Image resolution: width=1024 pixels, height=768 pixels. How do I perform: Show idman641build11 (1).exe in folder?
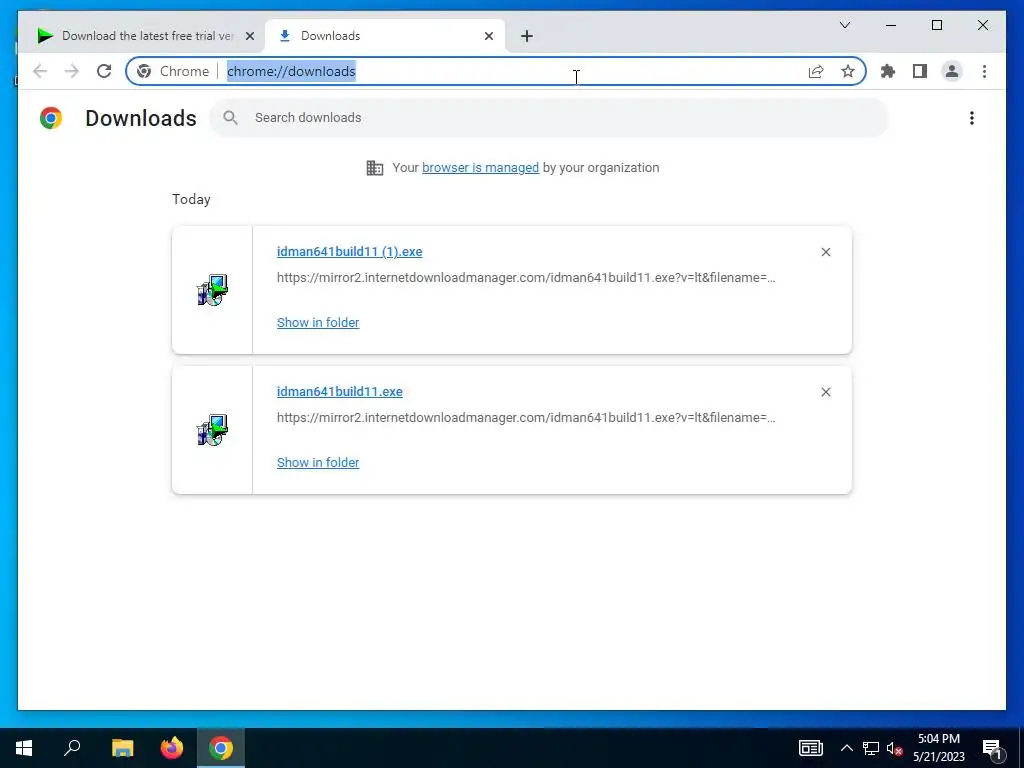[x=318, y=323]
